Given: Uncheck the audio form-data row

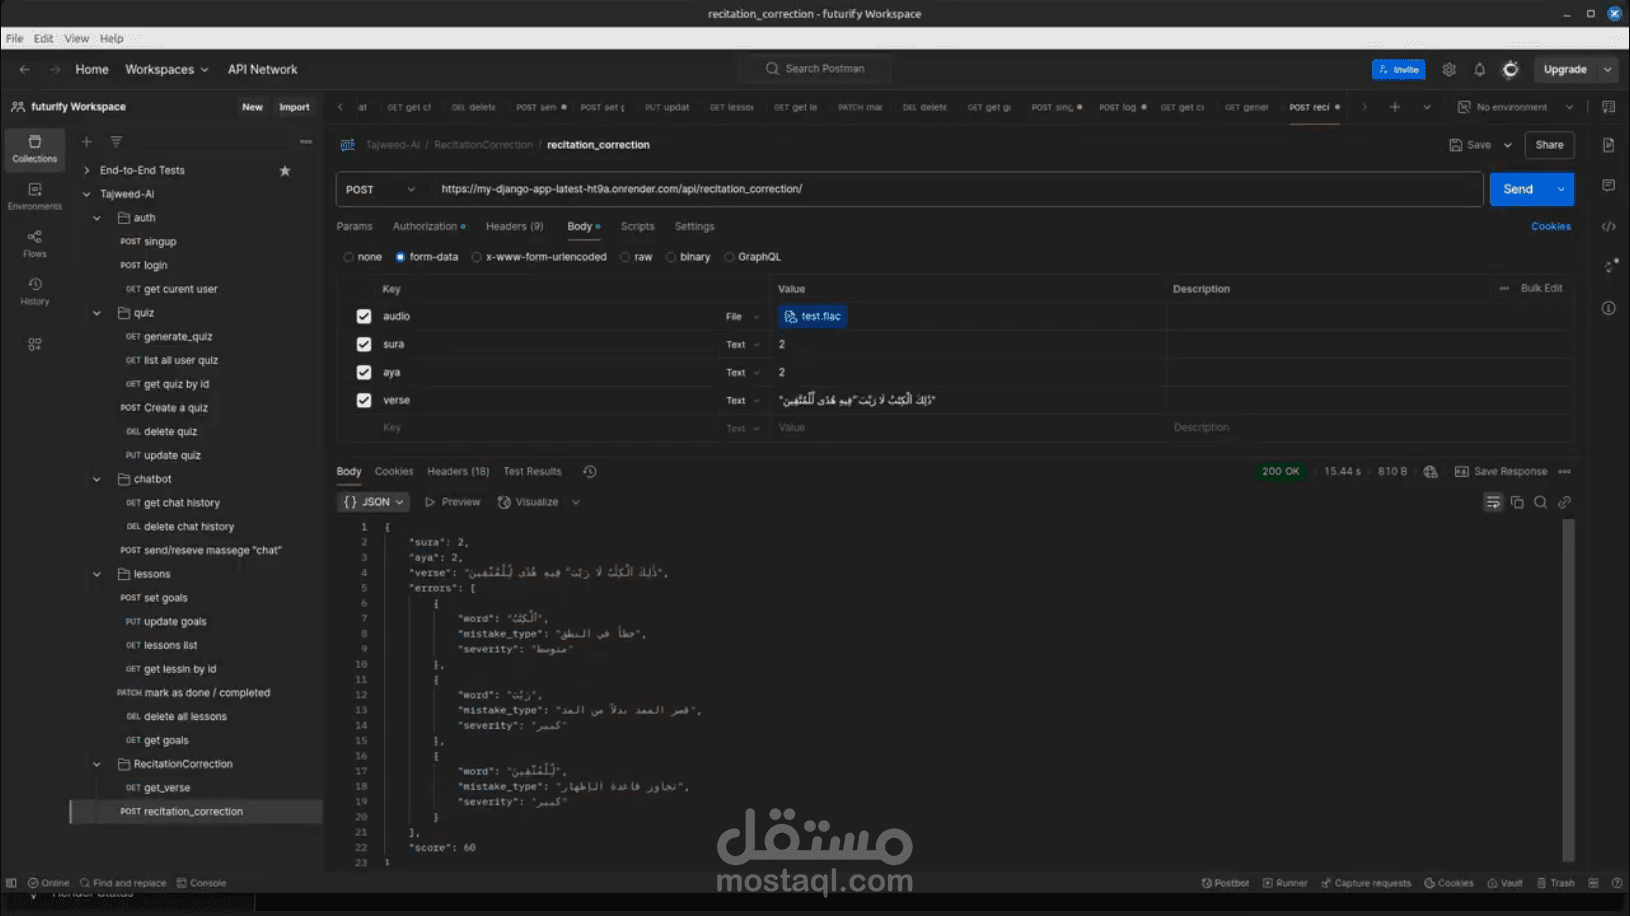Looking at the screenshot, I should click(x=364, y=316).
